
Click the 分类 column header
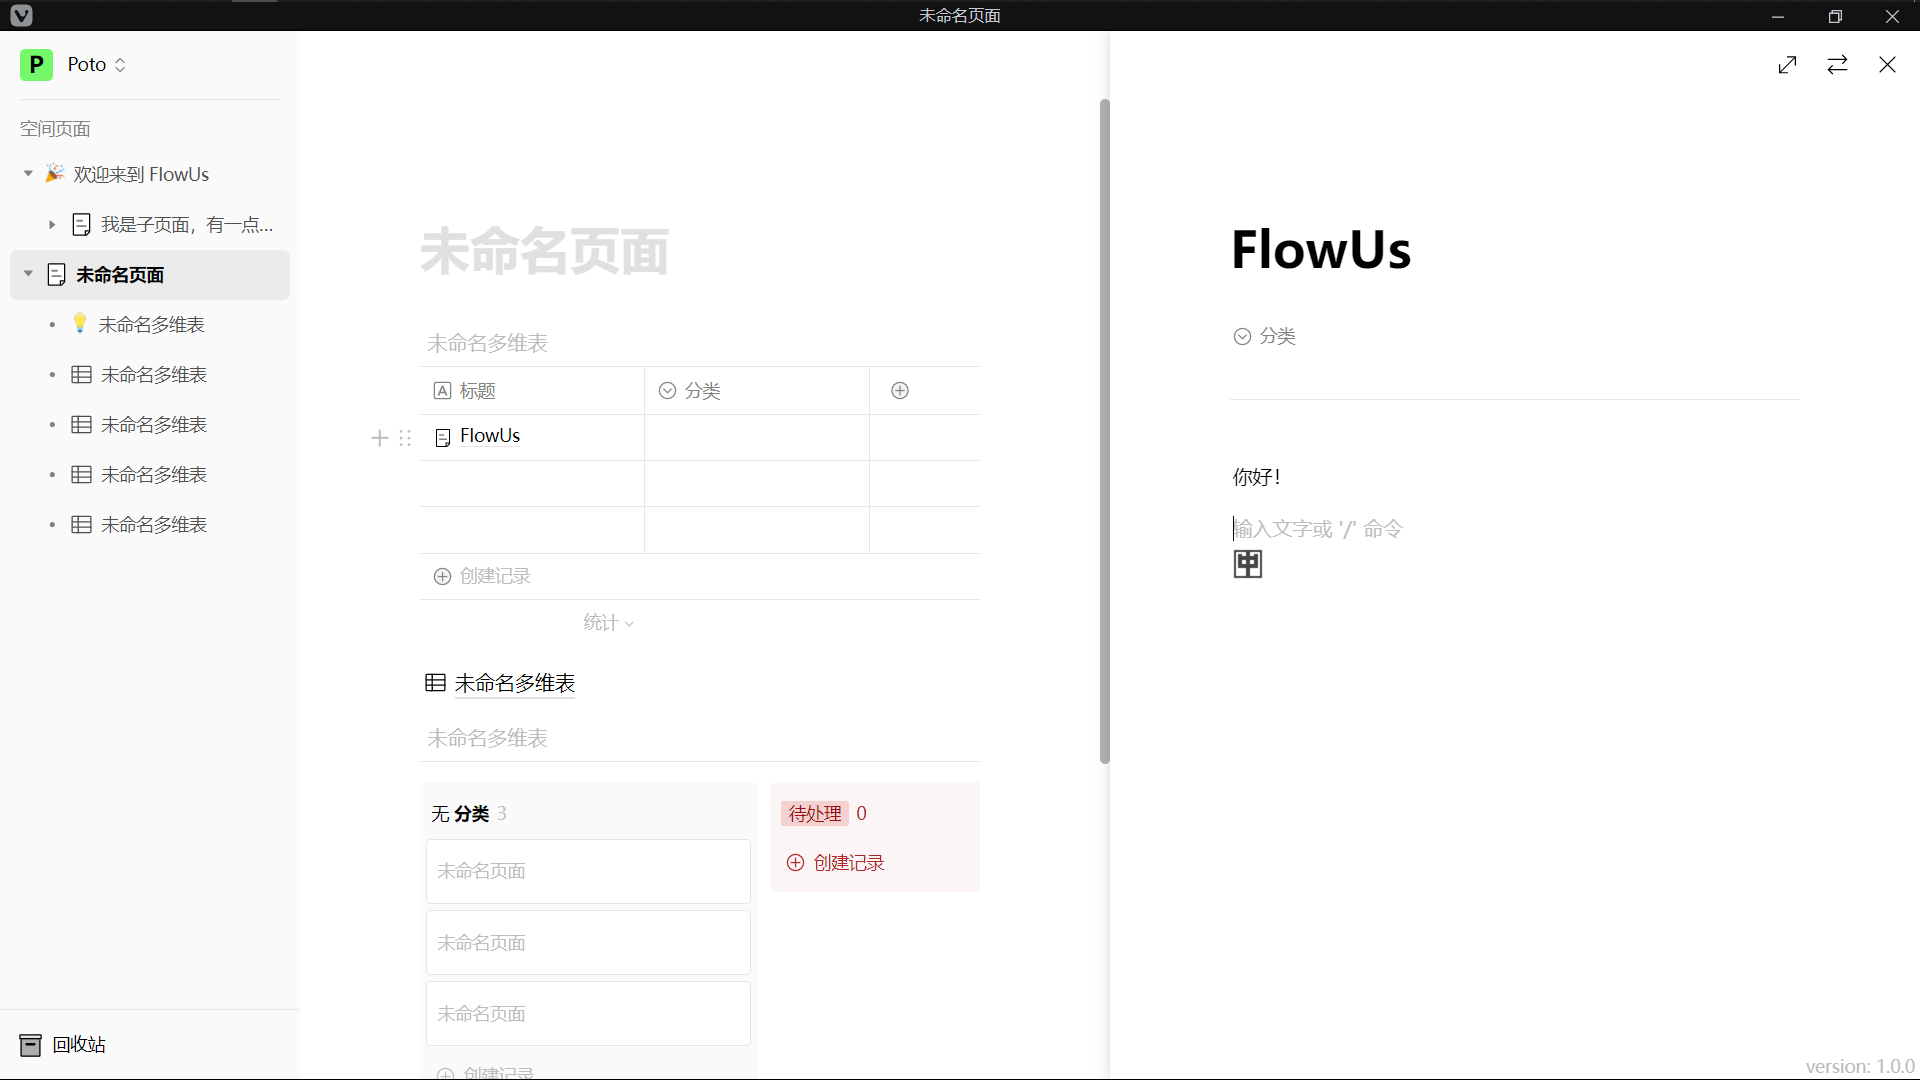[x=702, y=391]
